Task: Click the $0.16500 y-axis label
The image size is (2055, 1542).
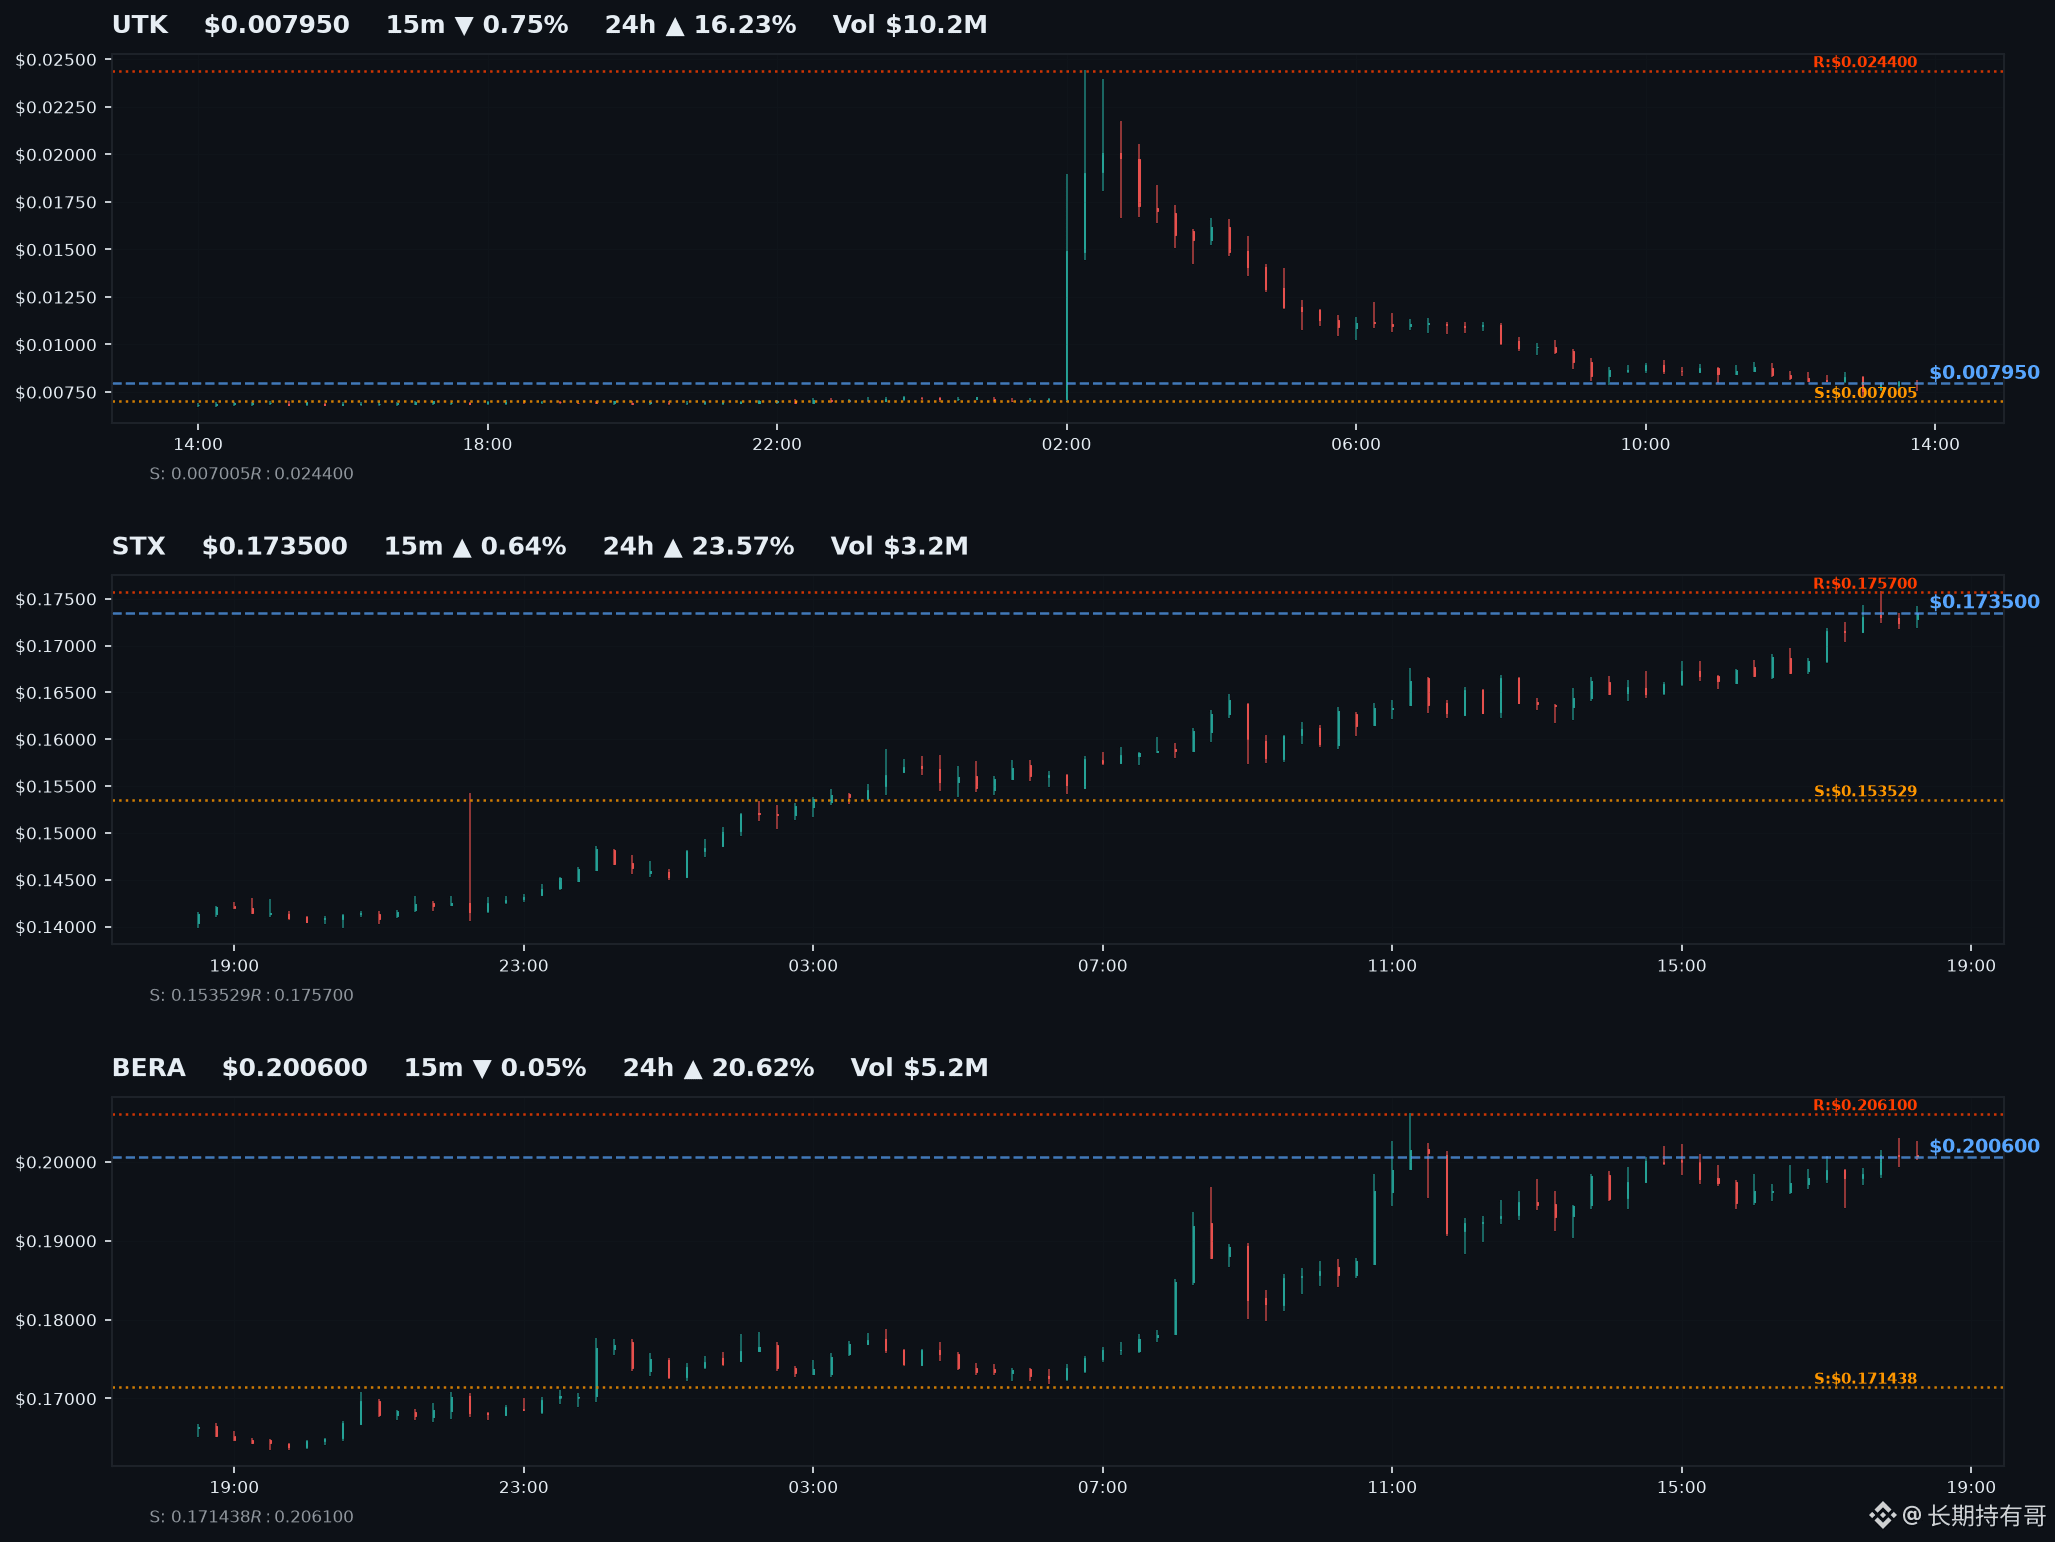Action: (x=56, y=693)
